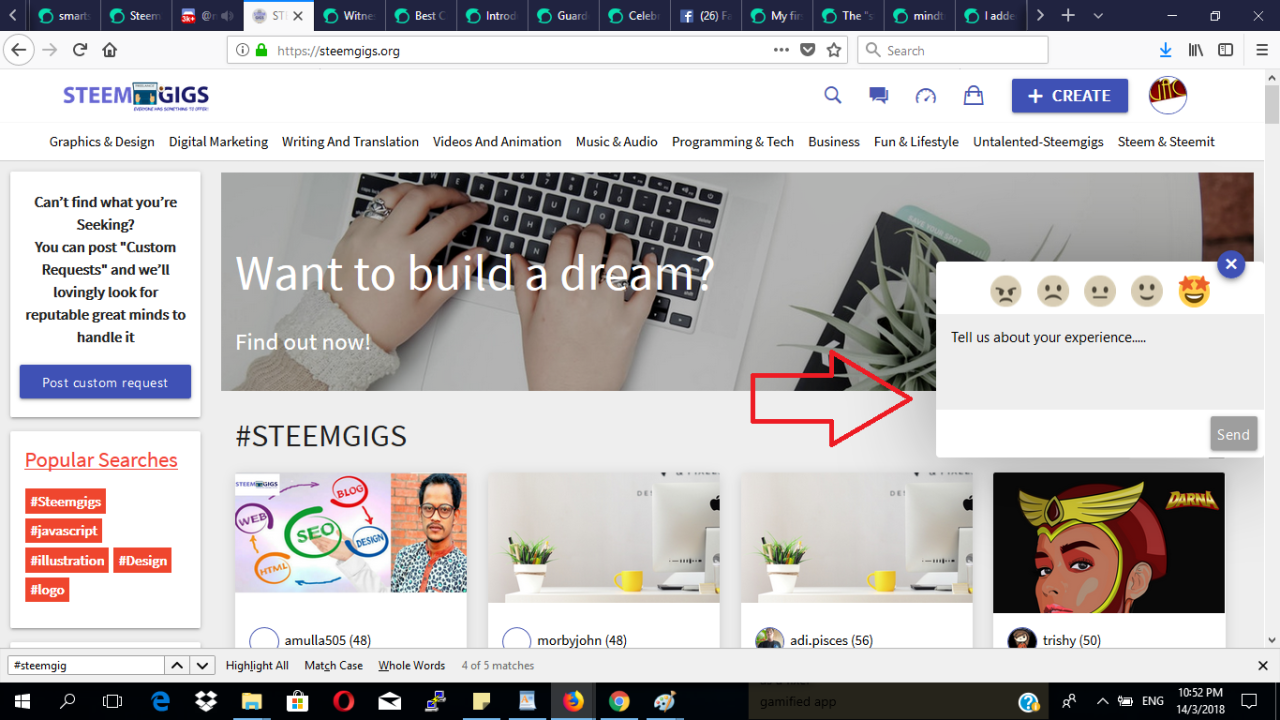Open the SEO gig thumbnail by amulla505
This screenshot has height=720, width=1280.
(351, 533)
